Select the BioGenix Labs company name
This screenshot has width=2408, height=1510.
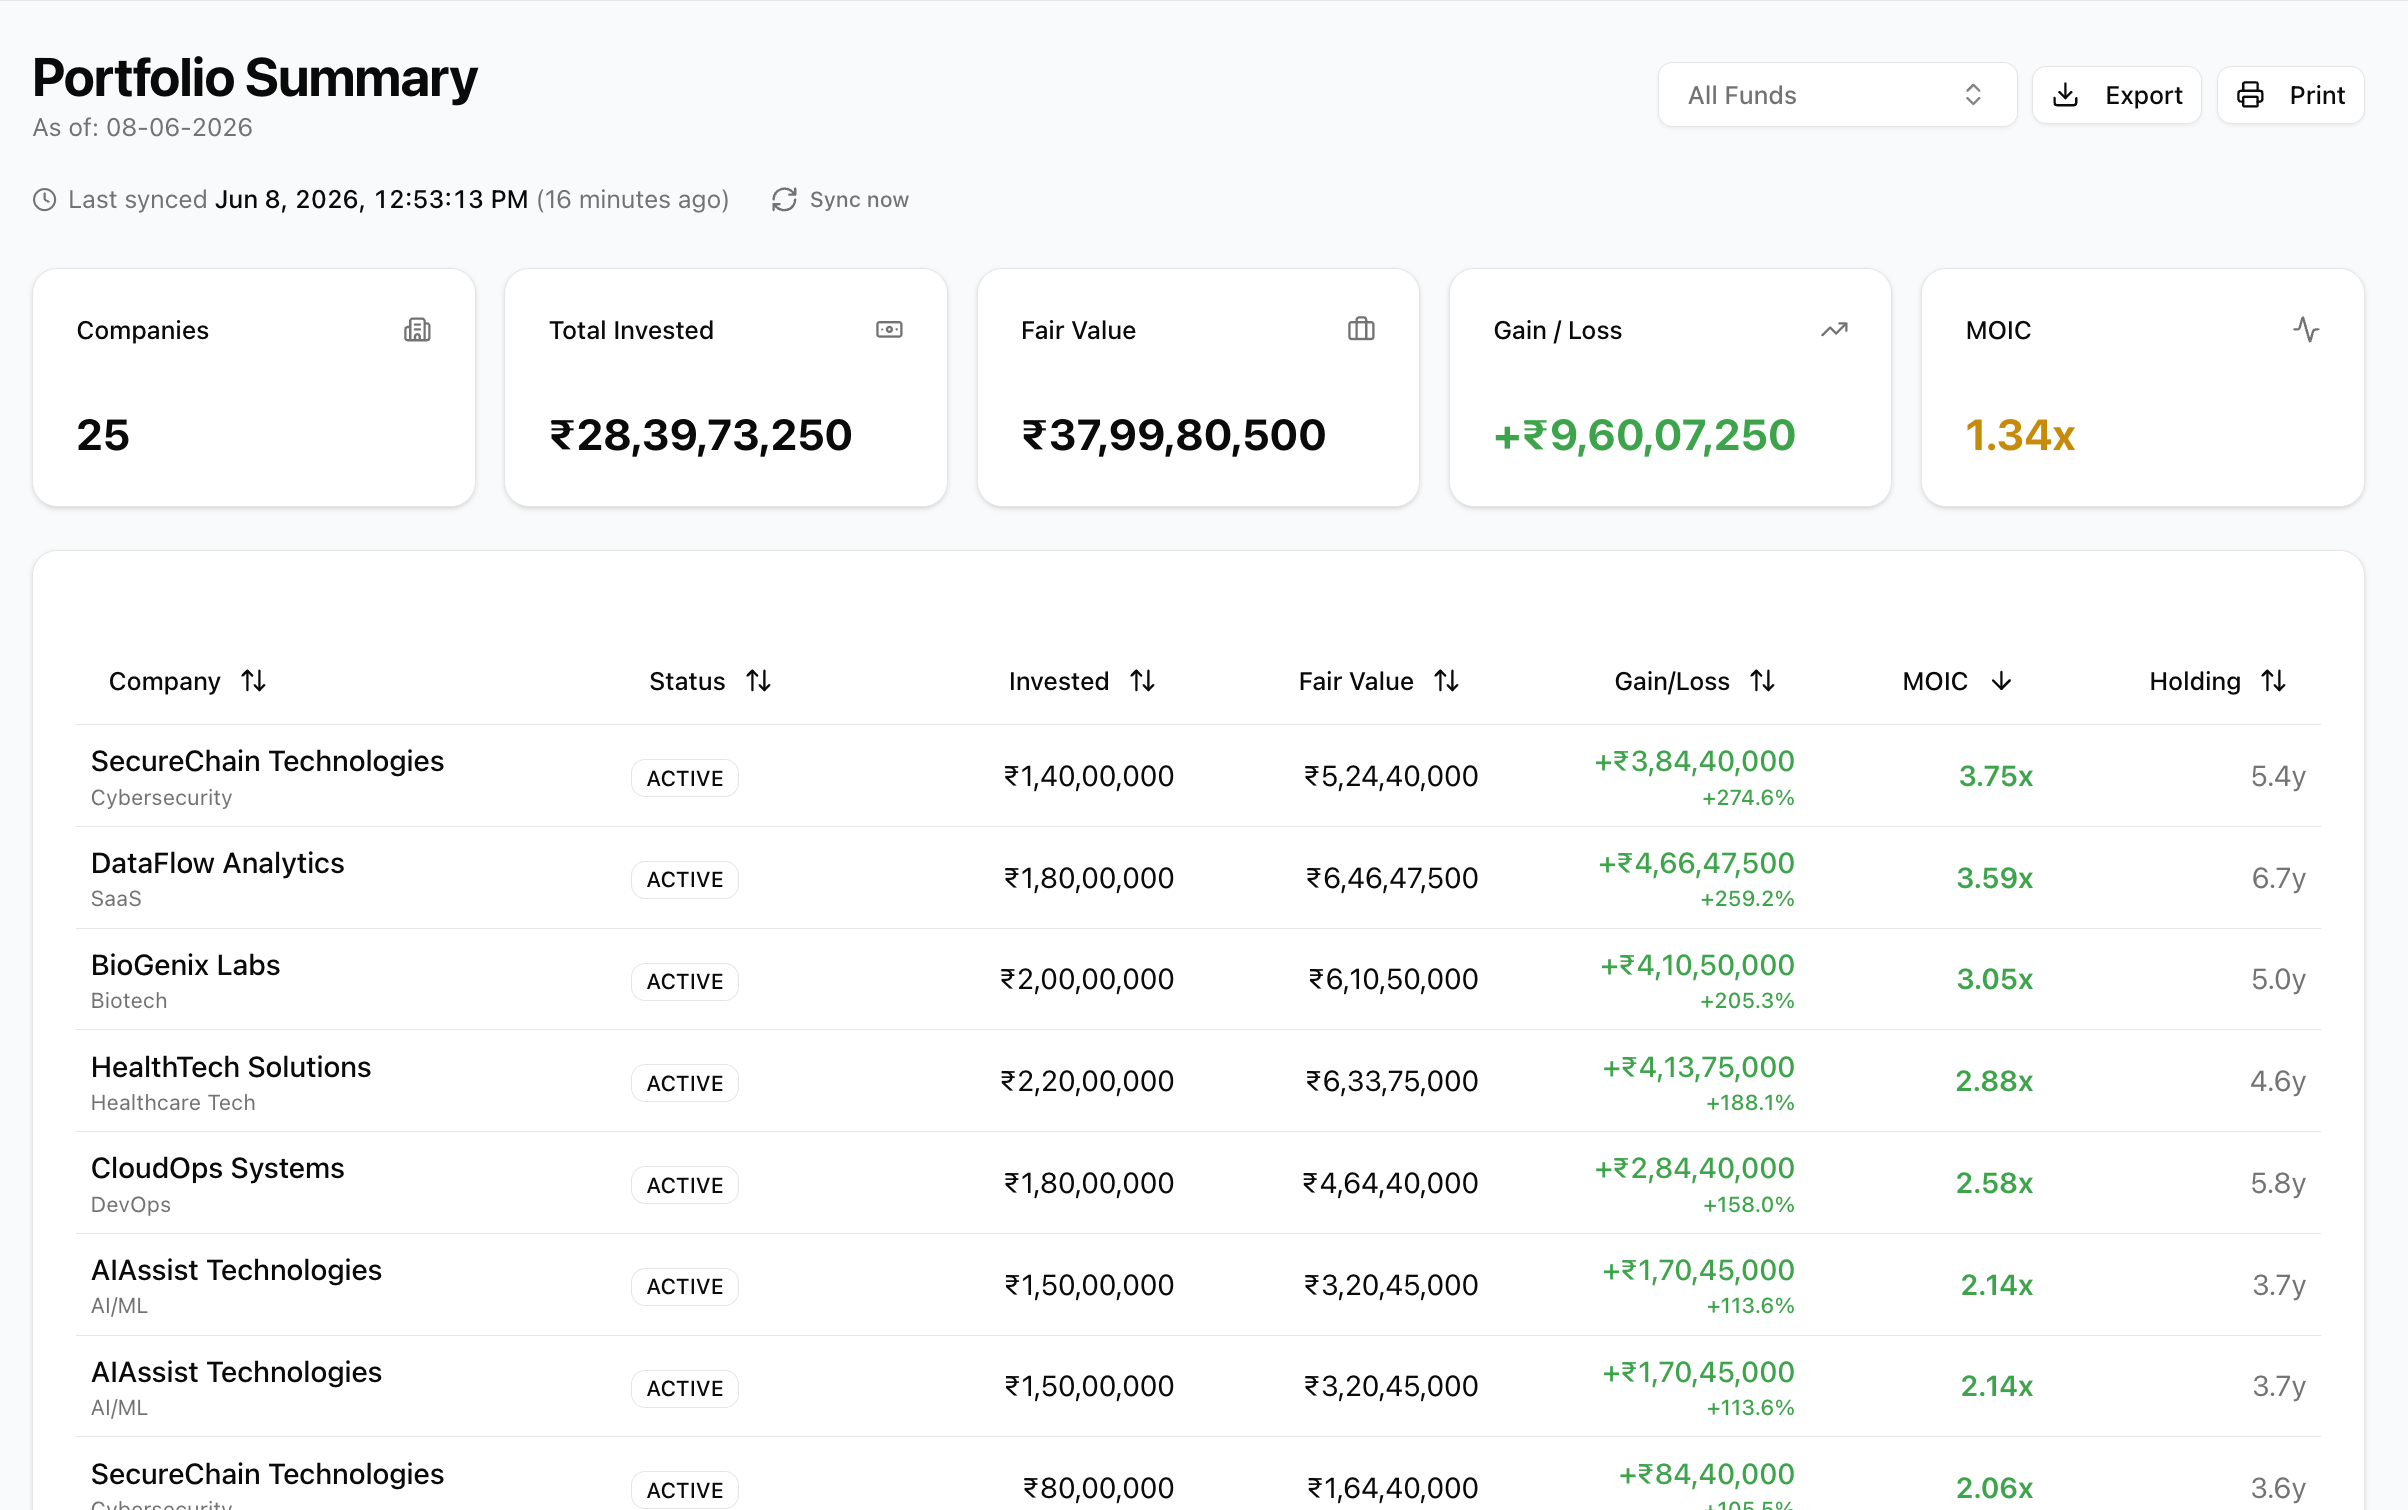pyautogui.click(x=186, y=965)
